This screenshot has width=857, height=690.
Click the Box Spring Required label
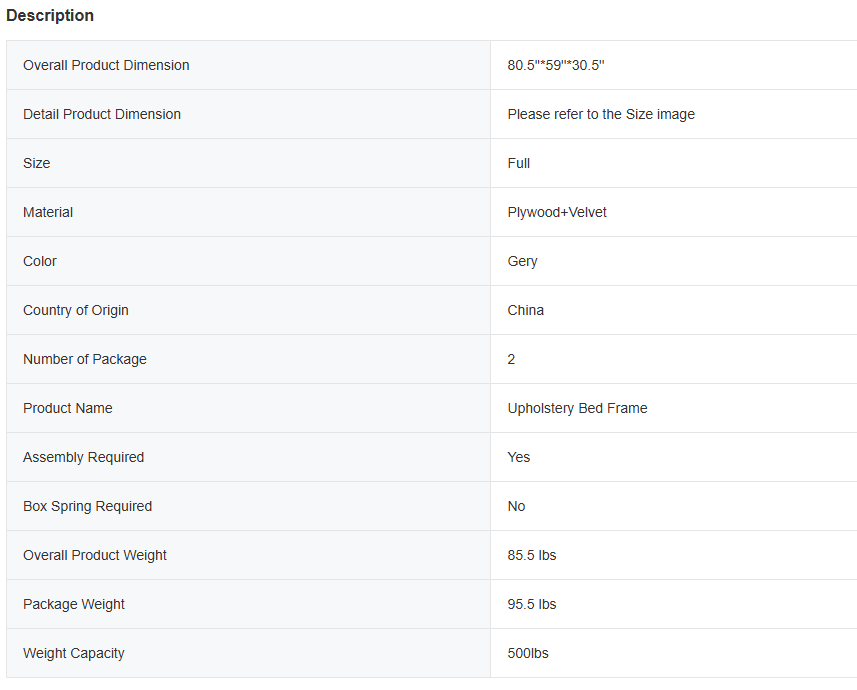pos(88,506)
